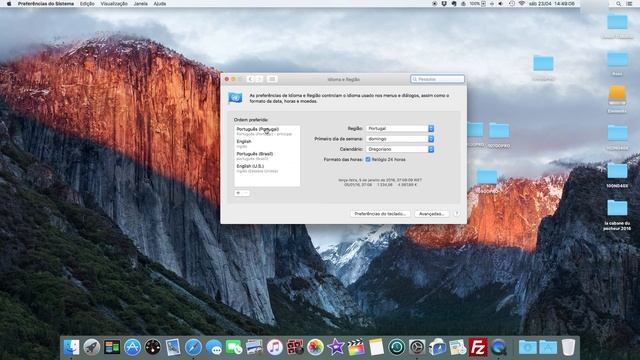The image size is (640, 360).
Task: Open the Mail stamp icon in dock
Action: [x=173, y=347]
